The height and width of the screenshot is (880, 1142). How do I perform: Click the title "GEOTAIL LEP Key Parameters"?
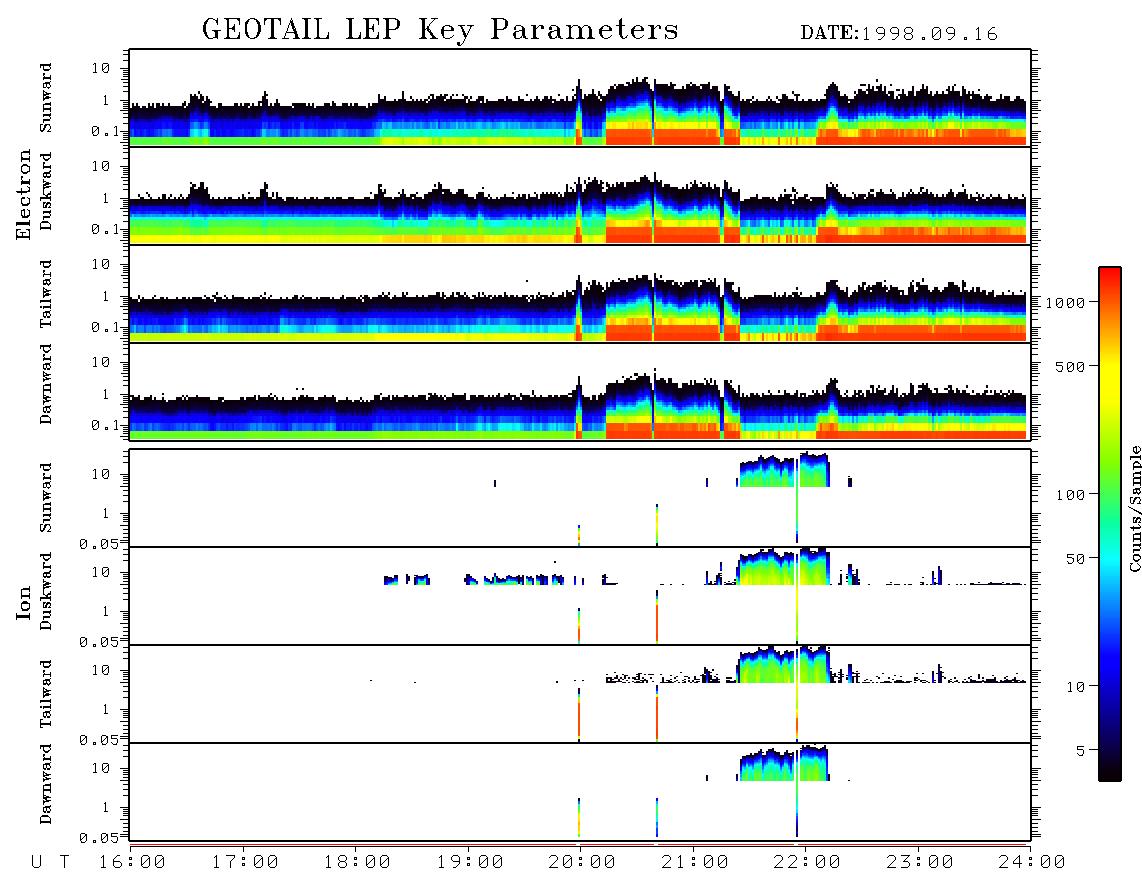point(440,30)
